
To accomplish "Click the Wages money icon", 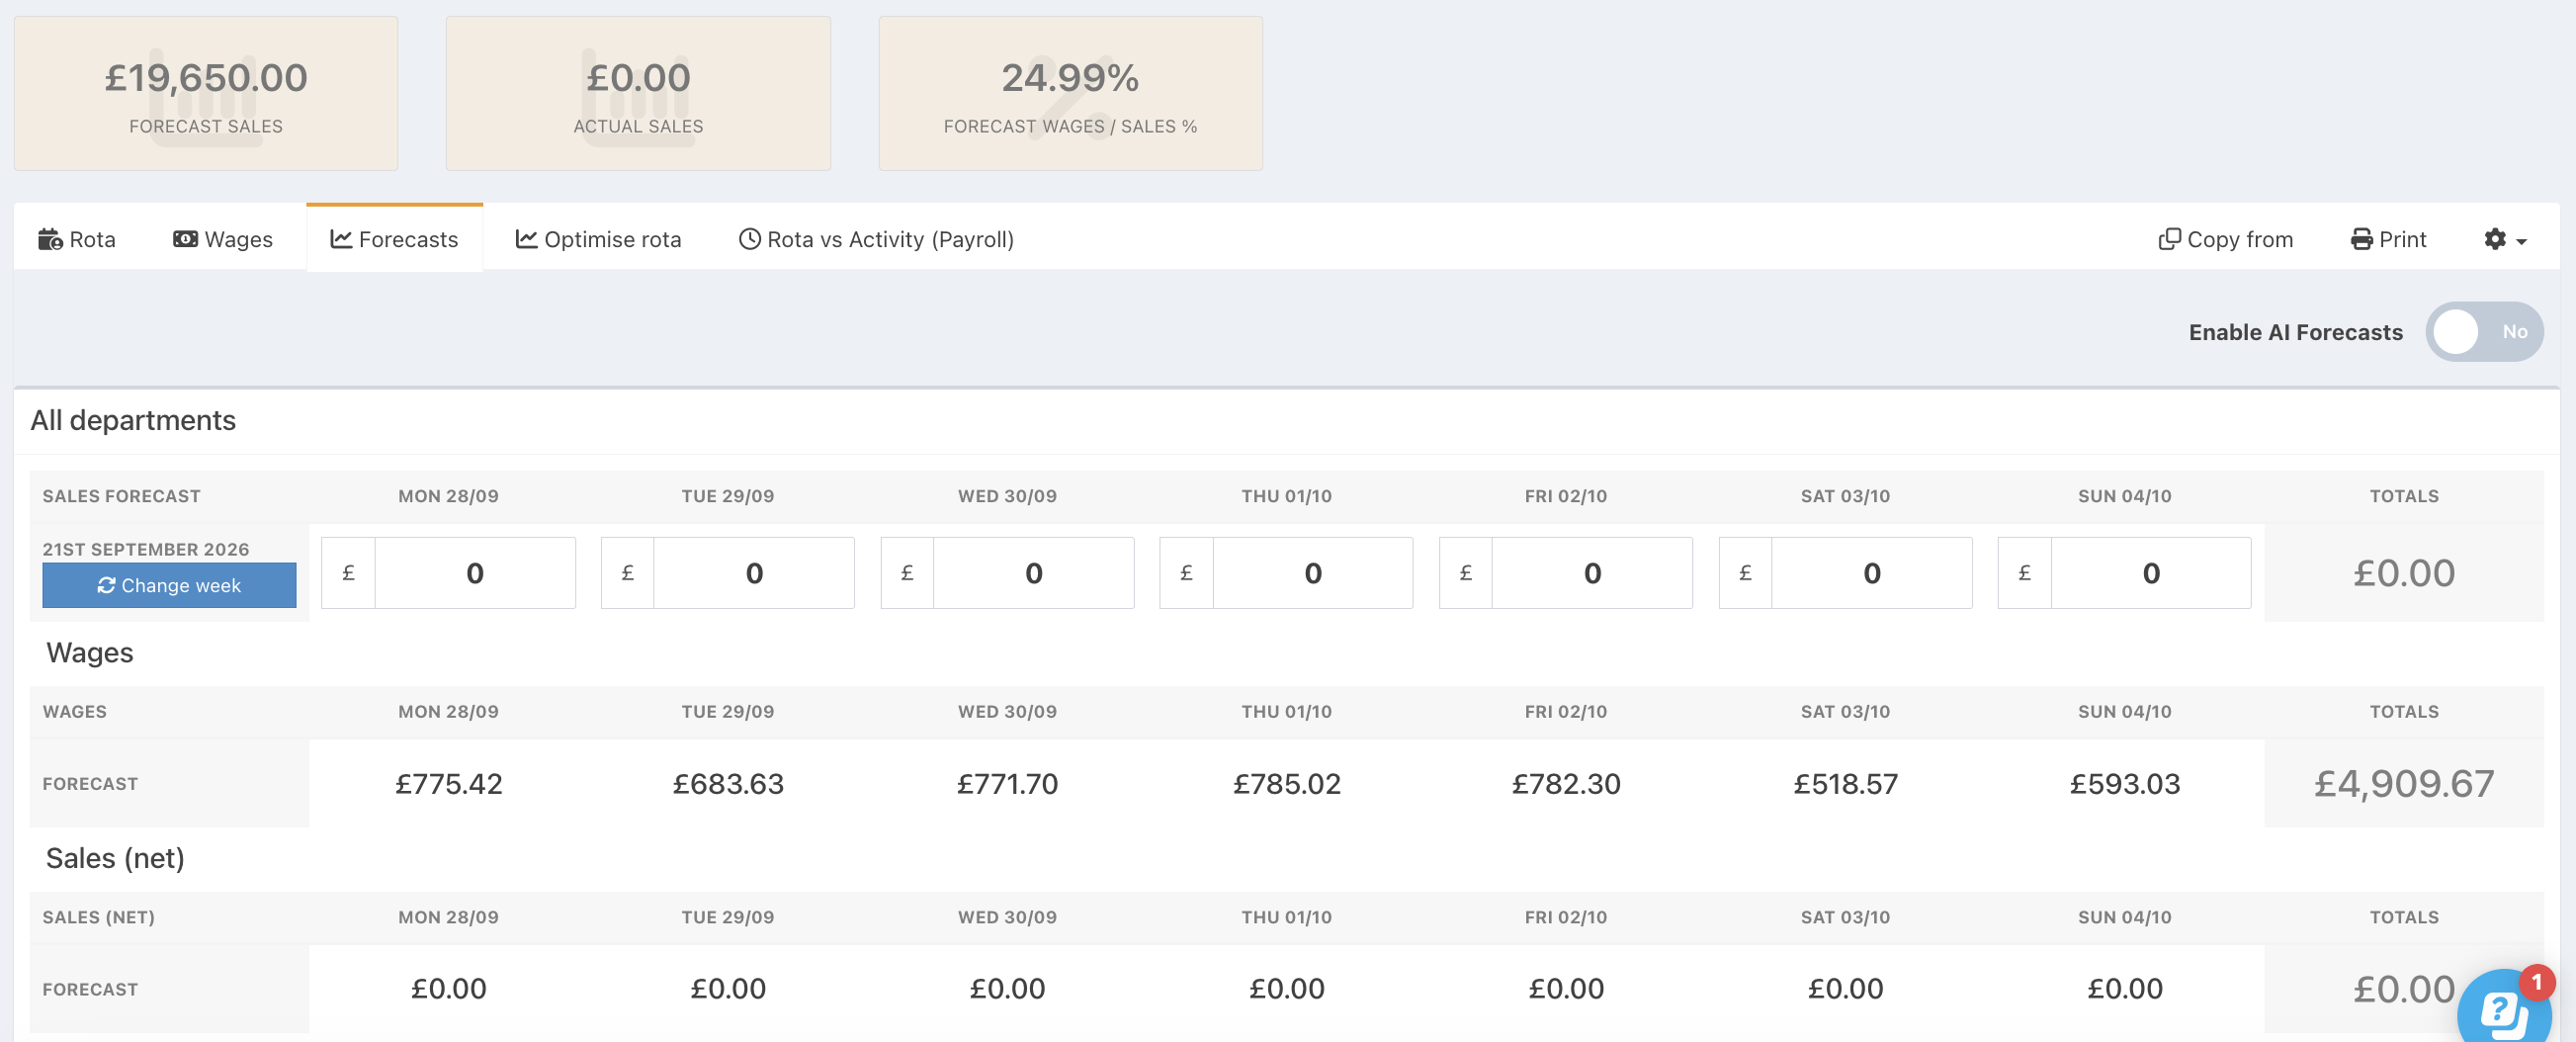I will point(185,239).
